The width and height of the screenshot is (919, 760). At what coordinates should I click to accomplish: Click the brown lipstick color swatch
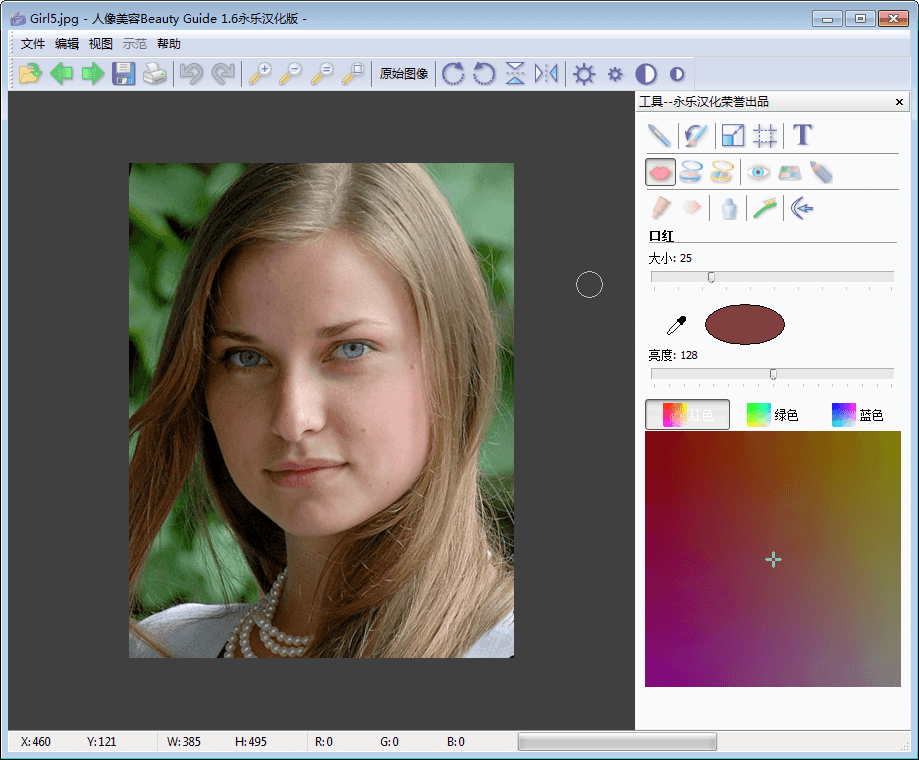pos(744,324)
